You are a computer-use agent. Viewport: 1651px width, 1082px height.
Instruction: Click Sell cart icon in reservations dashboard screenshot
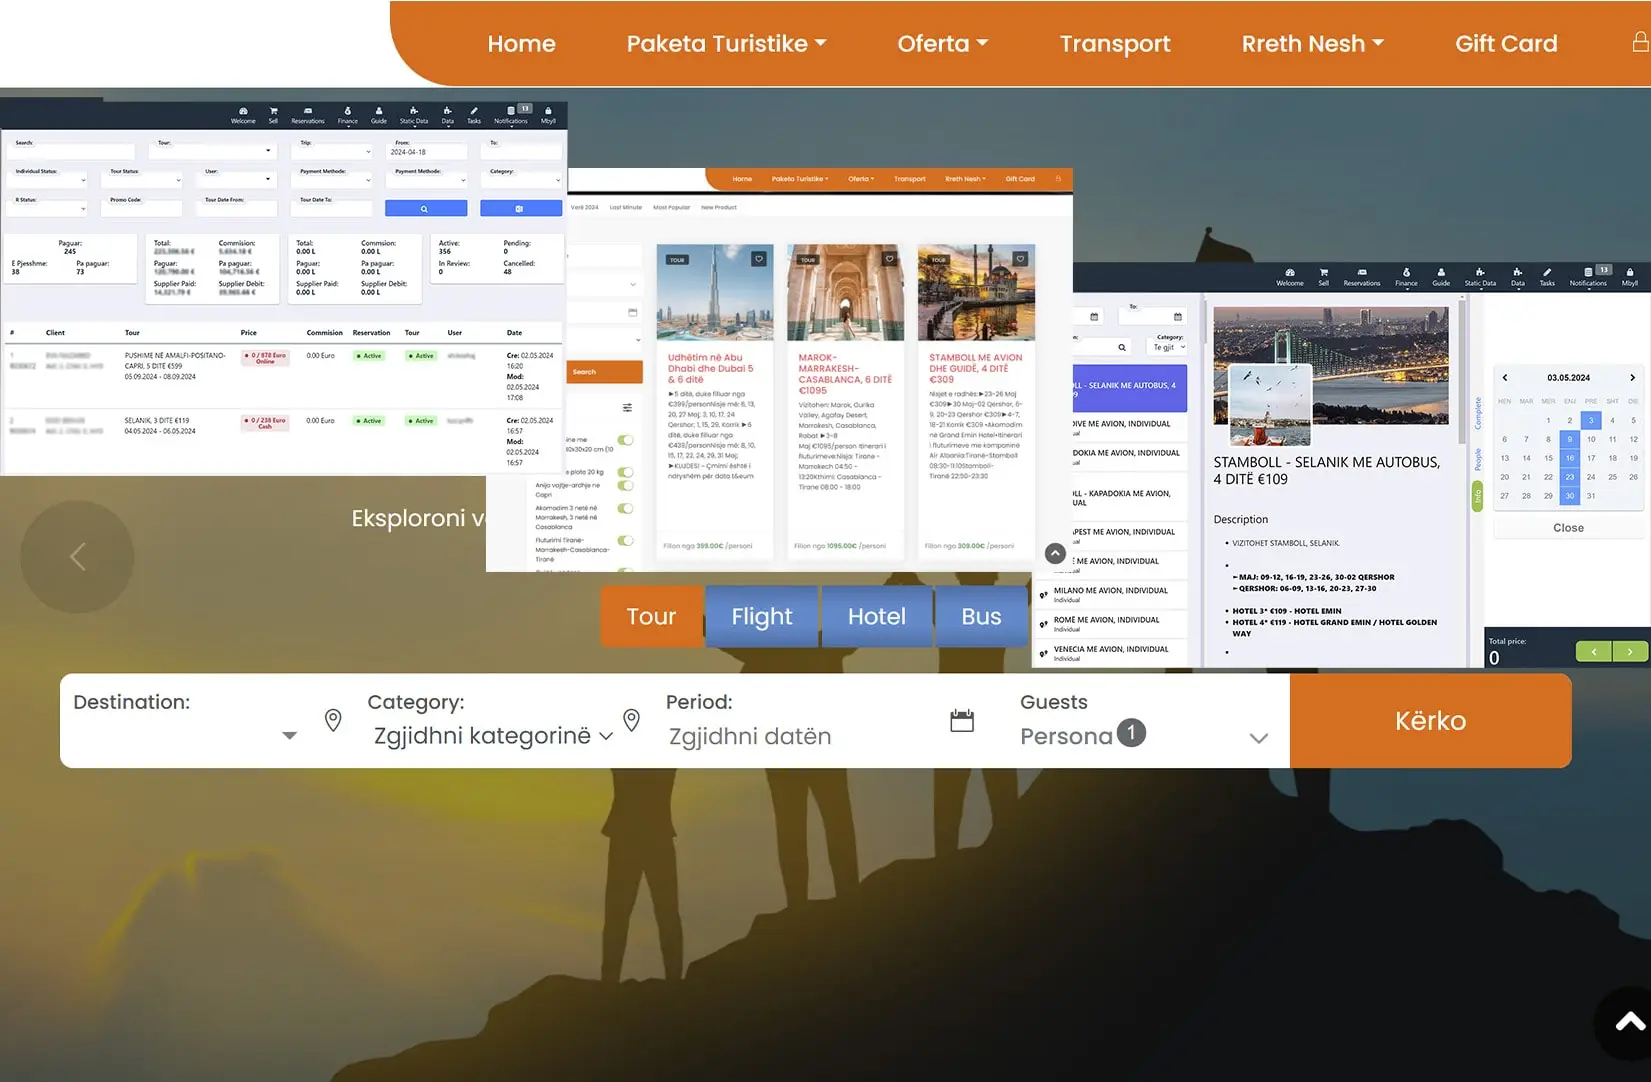(x=273, y=115)
